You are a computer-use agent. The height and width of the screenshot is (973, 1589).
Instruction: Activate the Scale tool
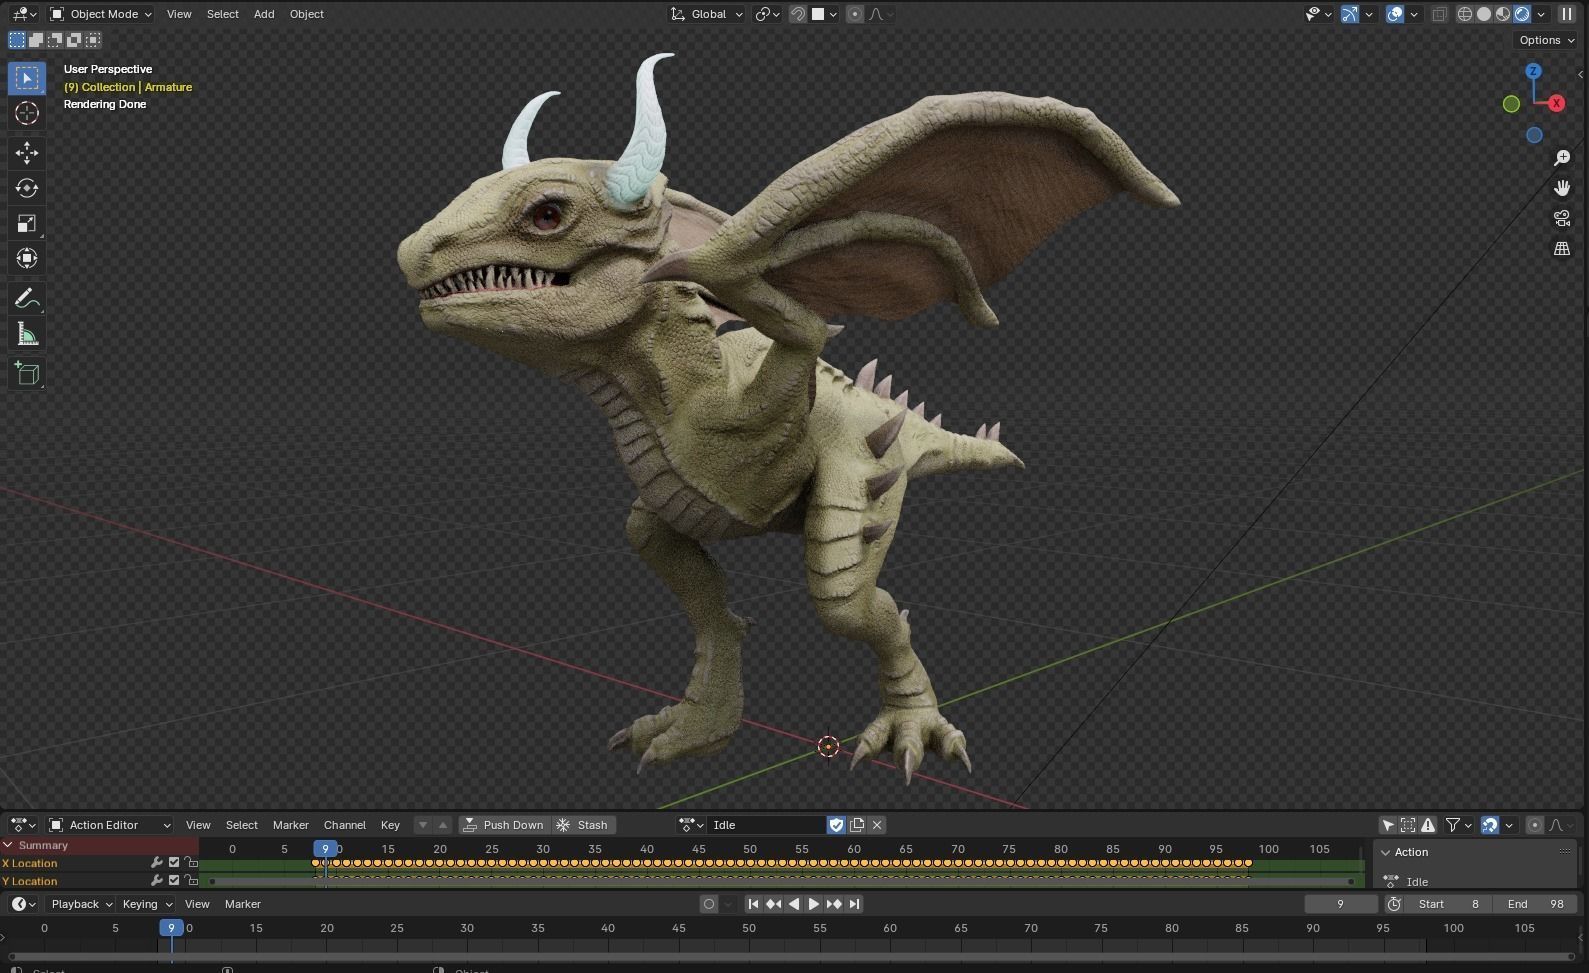click(x=27, y=223)
